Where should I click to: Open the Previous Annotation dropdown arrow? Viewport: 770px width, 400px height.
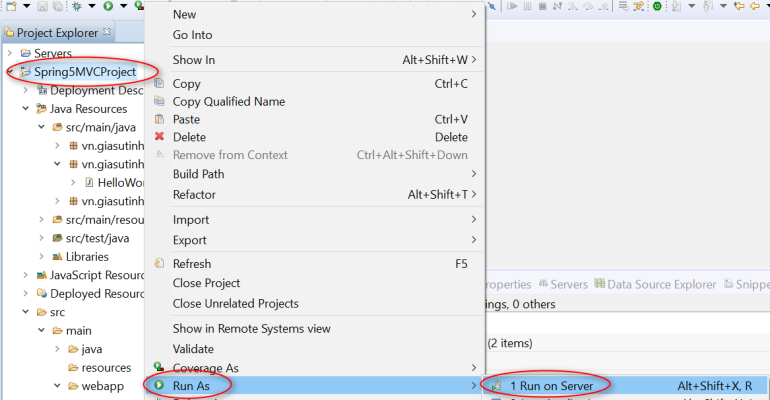[723, 6]
